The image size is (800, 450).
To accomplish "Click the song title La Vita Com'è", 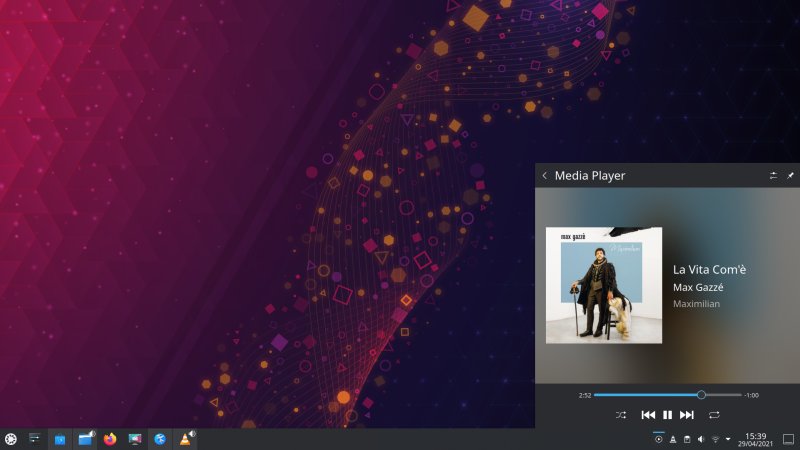I will tap(709, 269).
